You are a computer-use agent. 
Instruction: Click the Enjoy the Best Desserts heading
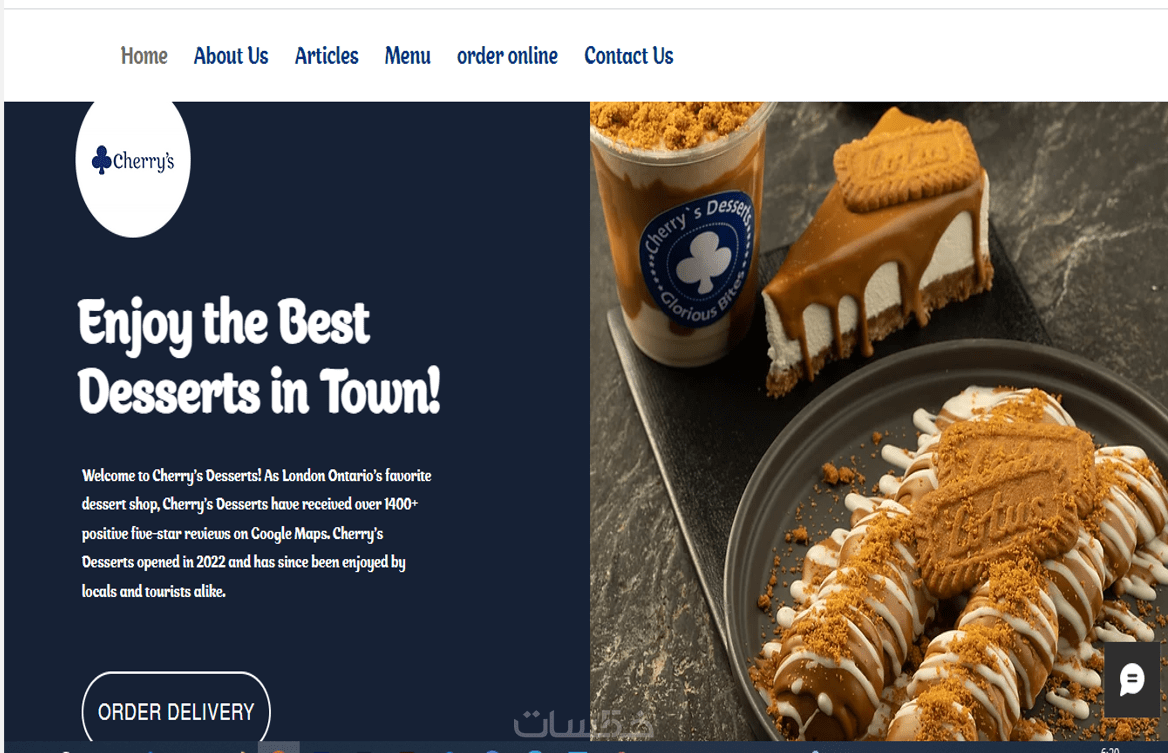pyautogui.click(x=259, y=357)
